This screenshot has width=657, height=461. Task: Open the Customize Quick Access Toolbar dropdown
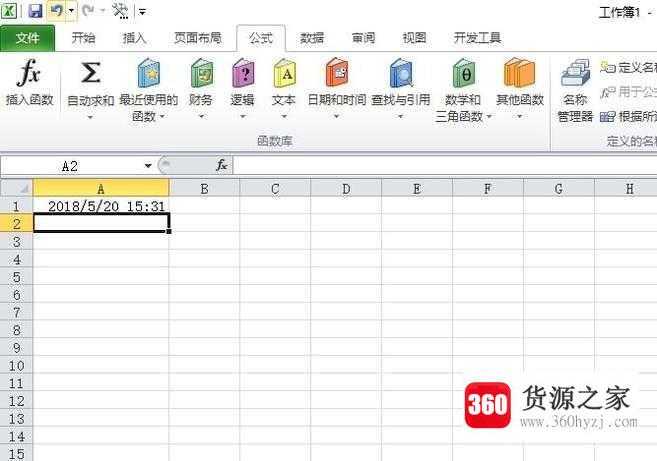pos(142,12)
